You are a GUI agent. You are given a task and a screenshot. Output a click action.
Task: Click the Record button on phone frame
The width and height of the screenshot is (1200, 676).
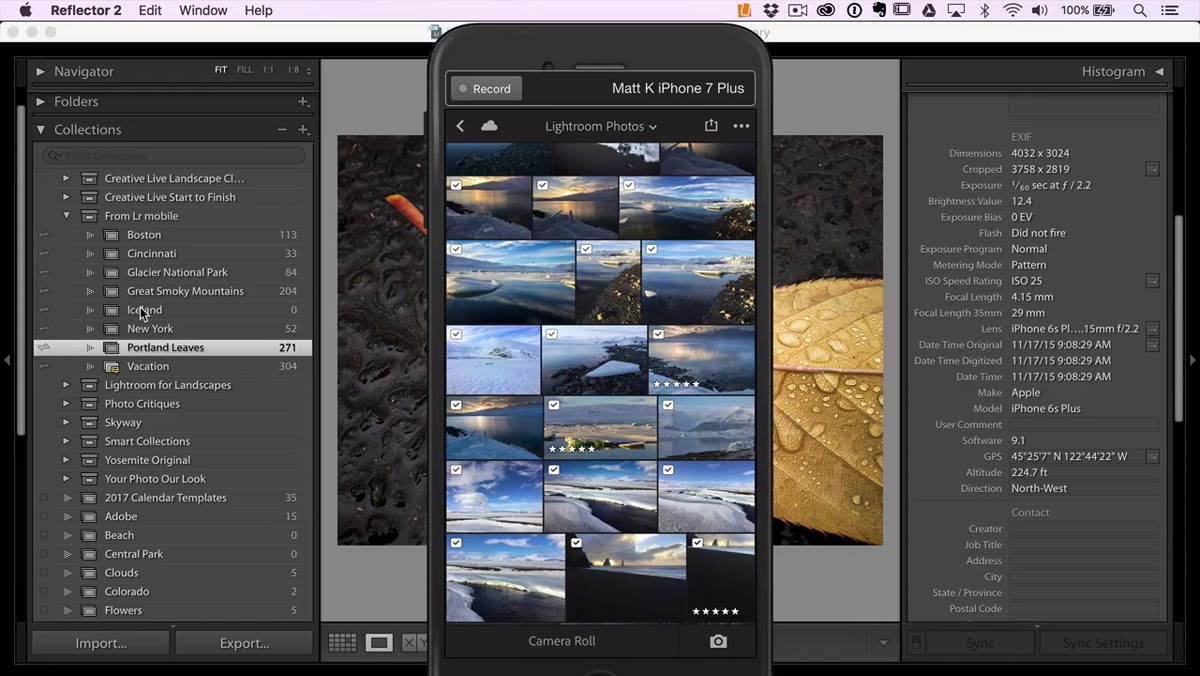pos(485,88)
